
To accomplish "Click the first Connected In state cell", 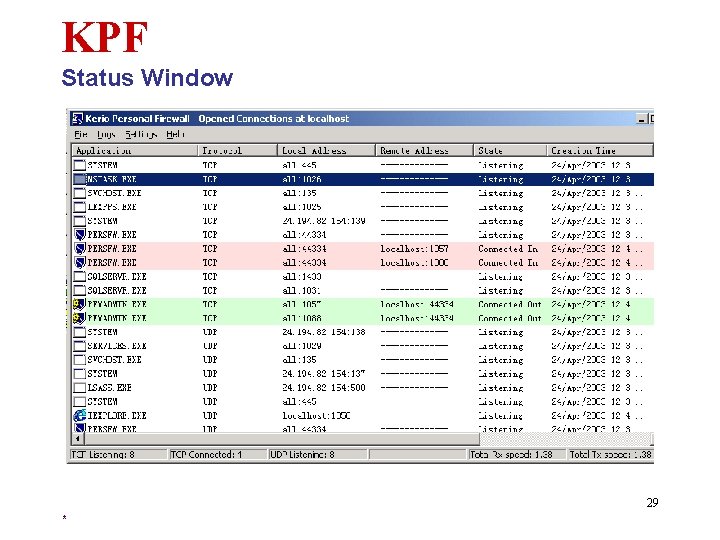I will click(x=508, y=249).
